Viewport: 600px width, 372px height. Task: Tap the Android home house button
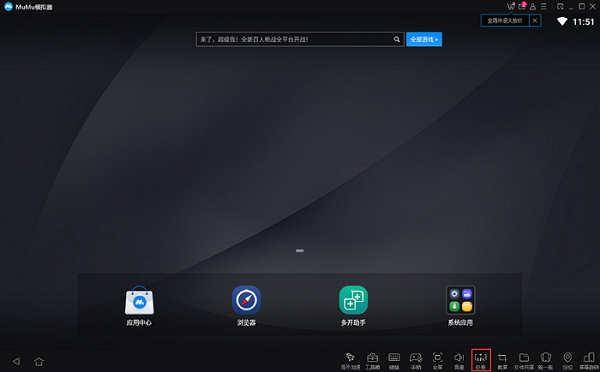(x=39, y=361)
